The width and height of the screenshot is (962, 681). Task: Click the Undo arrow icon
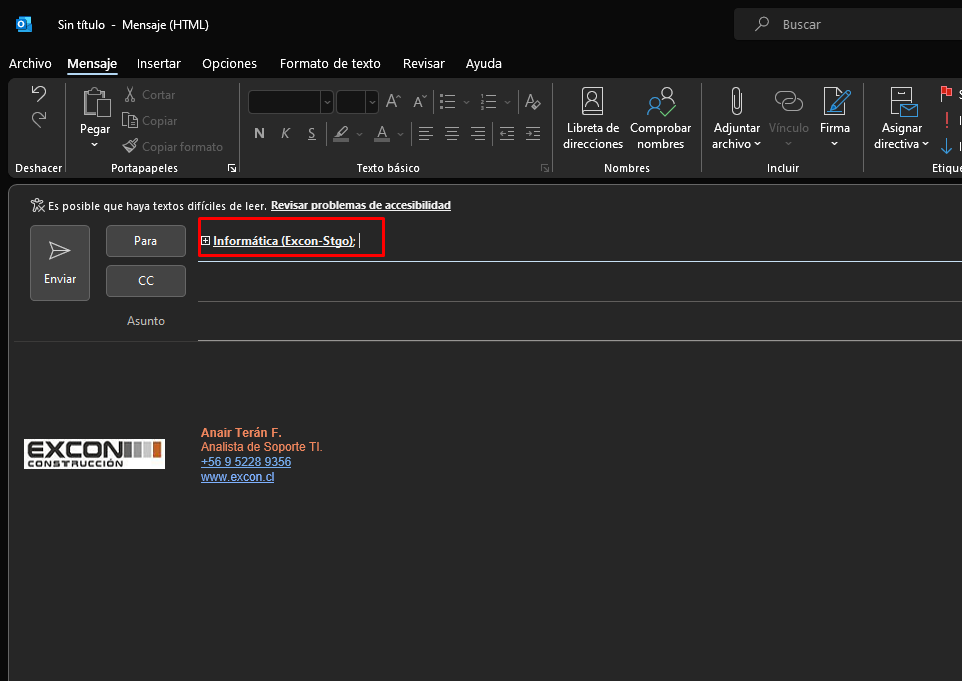(39, 94)
